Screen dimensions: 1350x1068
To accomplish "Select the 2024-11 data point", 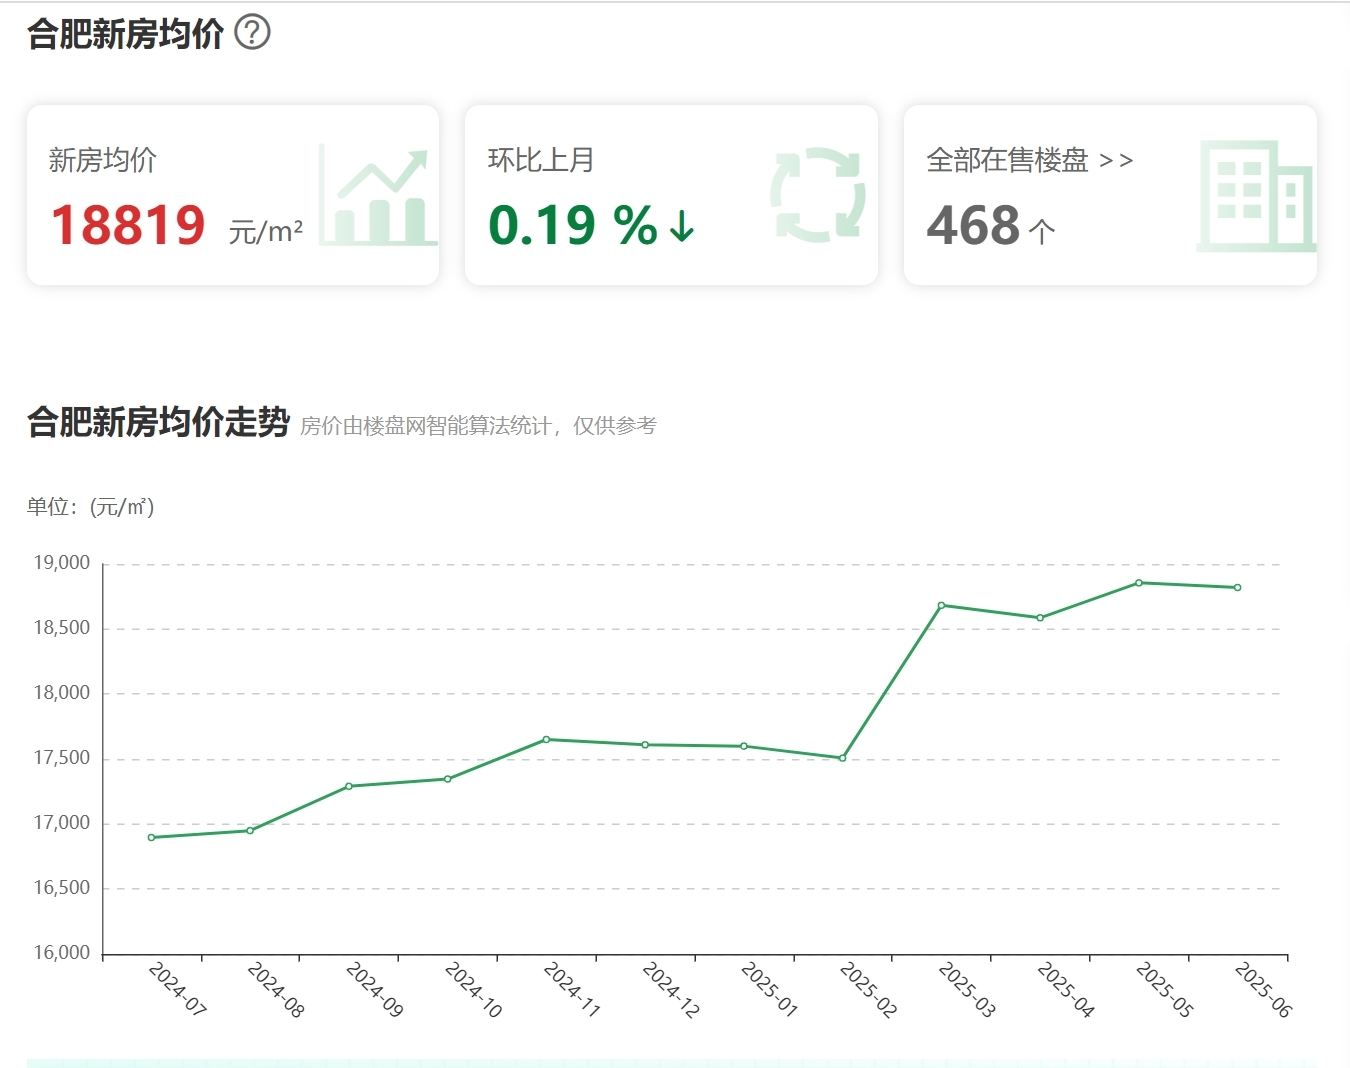I will click(546, 739).
